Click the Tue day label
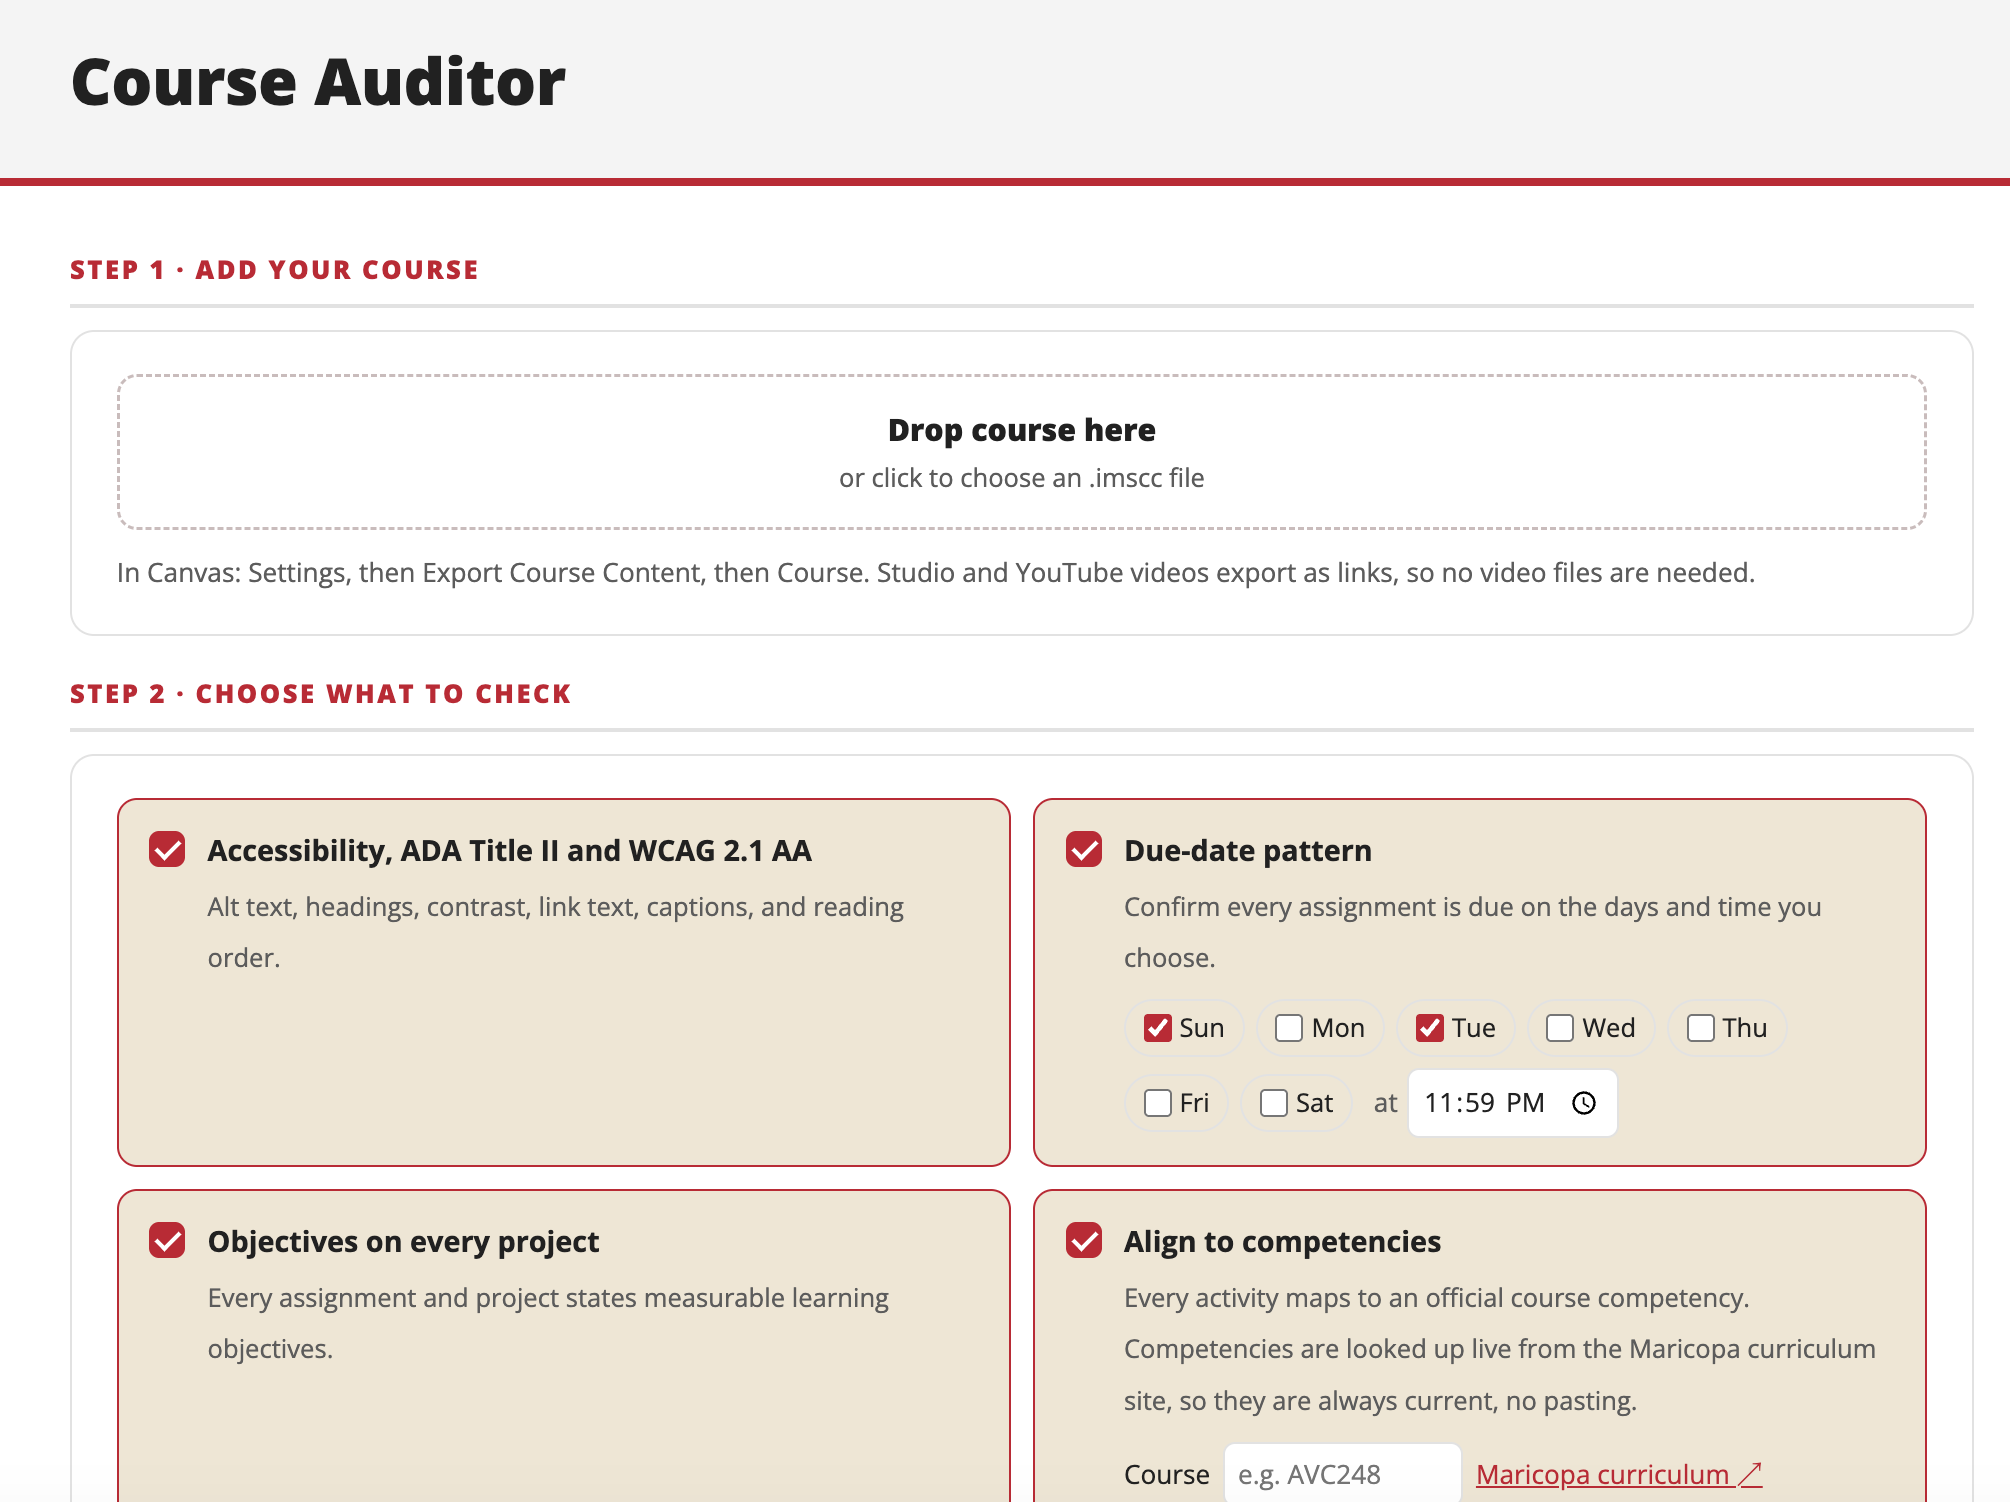This screenshot has width=2010, height=1502. click(1474, 1028)
